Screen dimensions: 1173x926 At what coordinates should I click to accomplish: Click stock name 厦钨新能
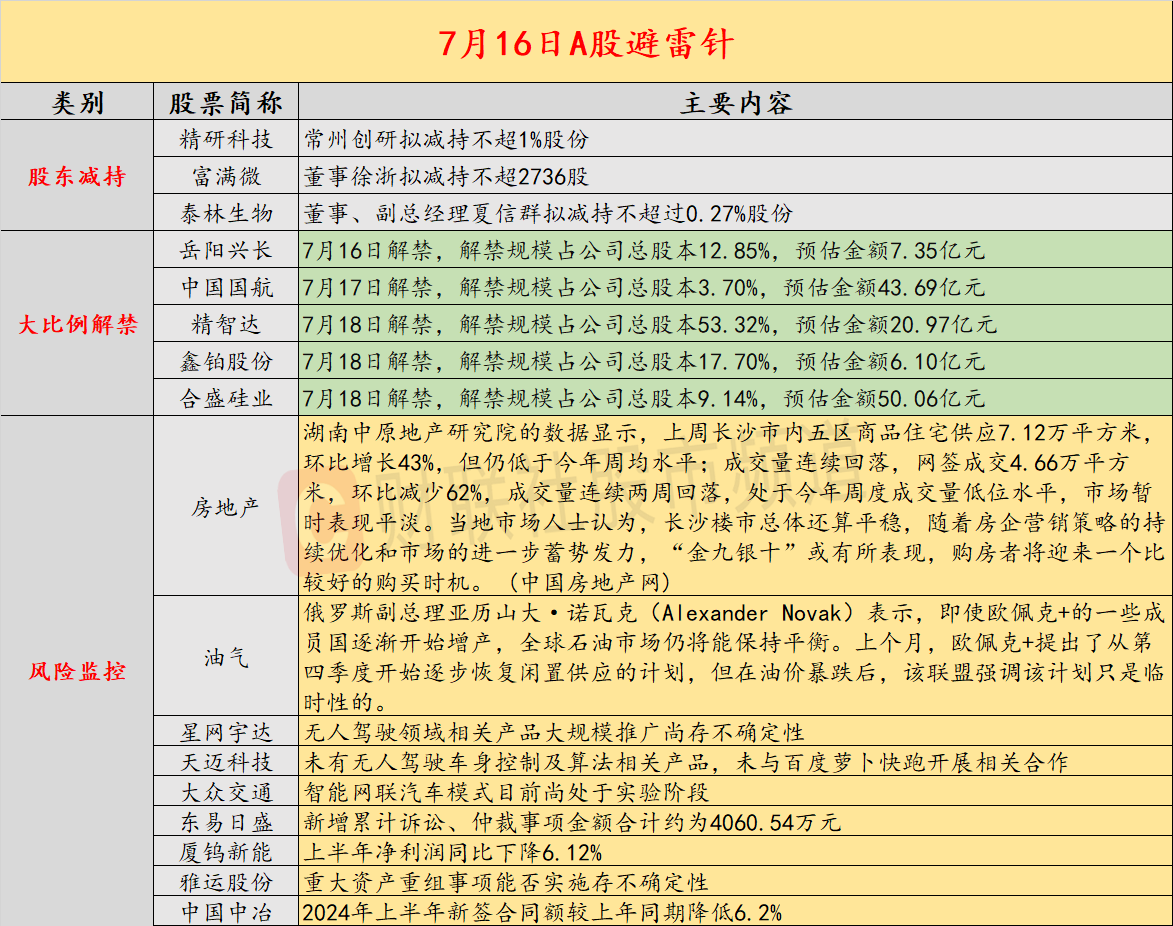[x=226, y=851]
